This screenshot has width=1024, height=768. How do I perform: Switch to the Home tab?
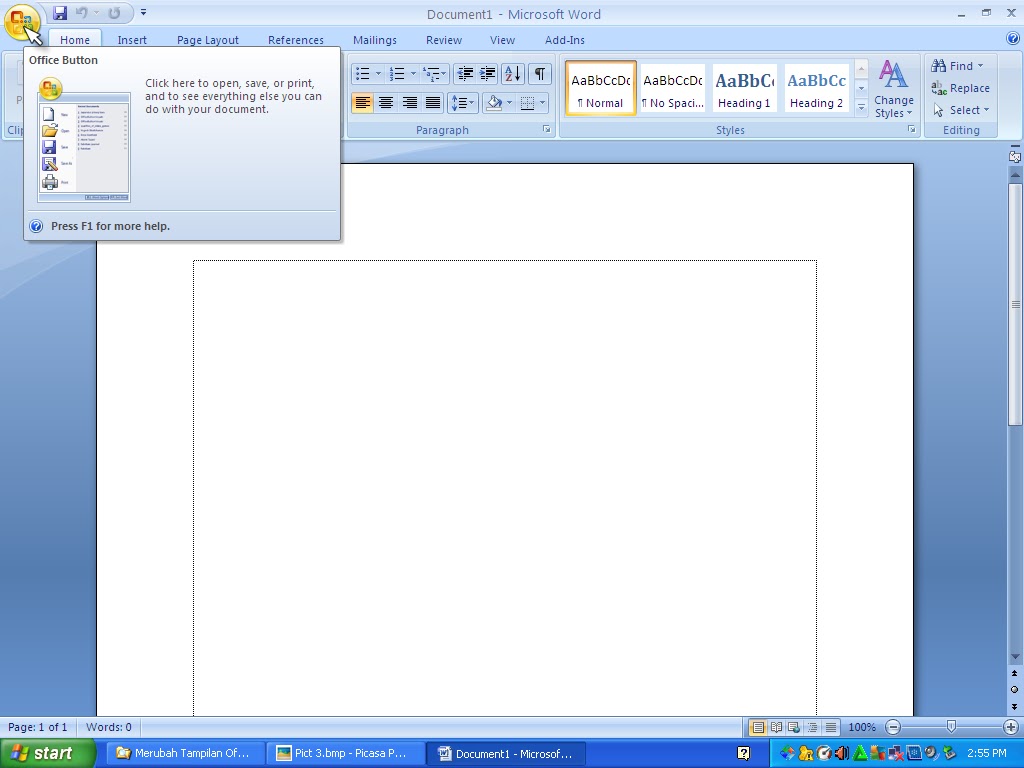(74, 40)
